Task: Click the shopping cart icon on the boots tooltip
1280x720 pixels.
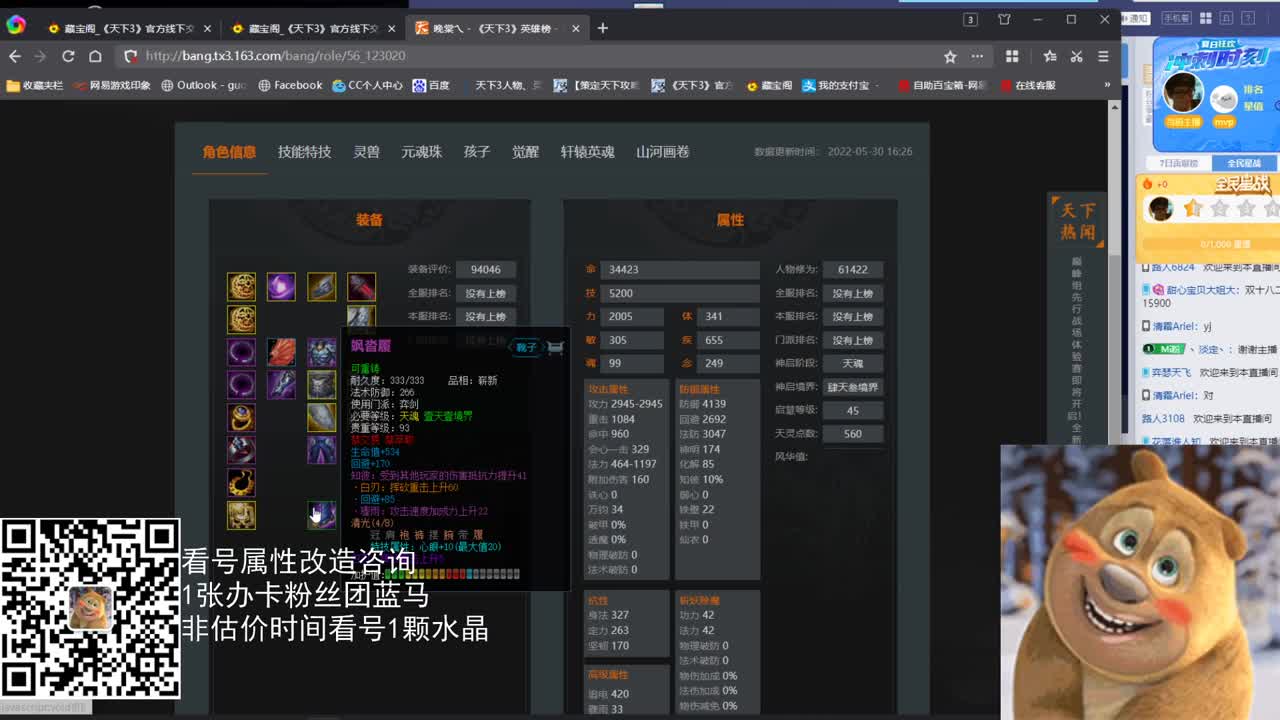Action: coord(555,347)
